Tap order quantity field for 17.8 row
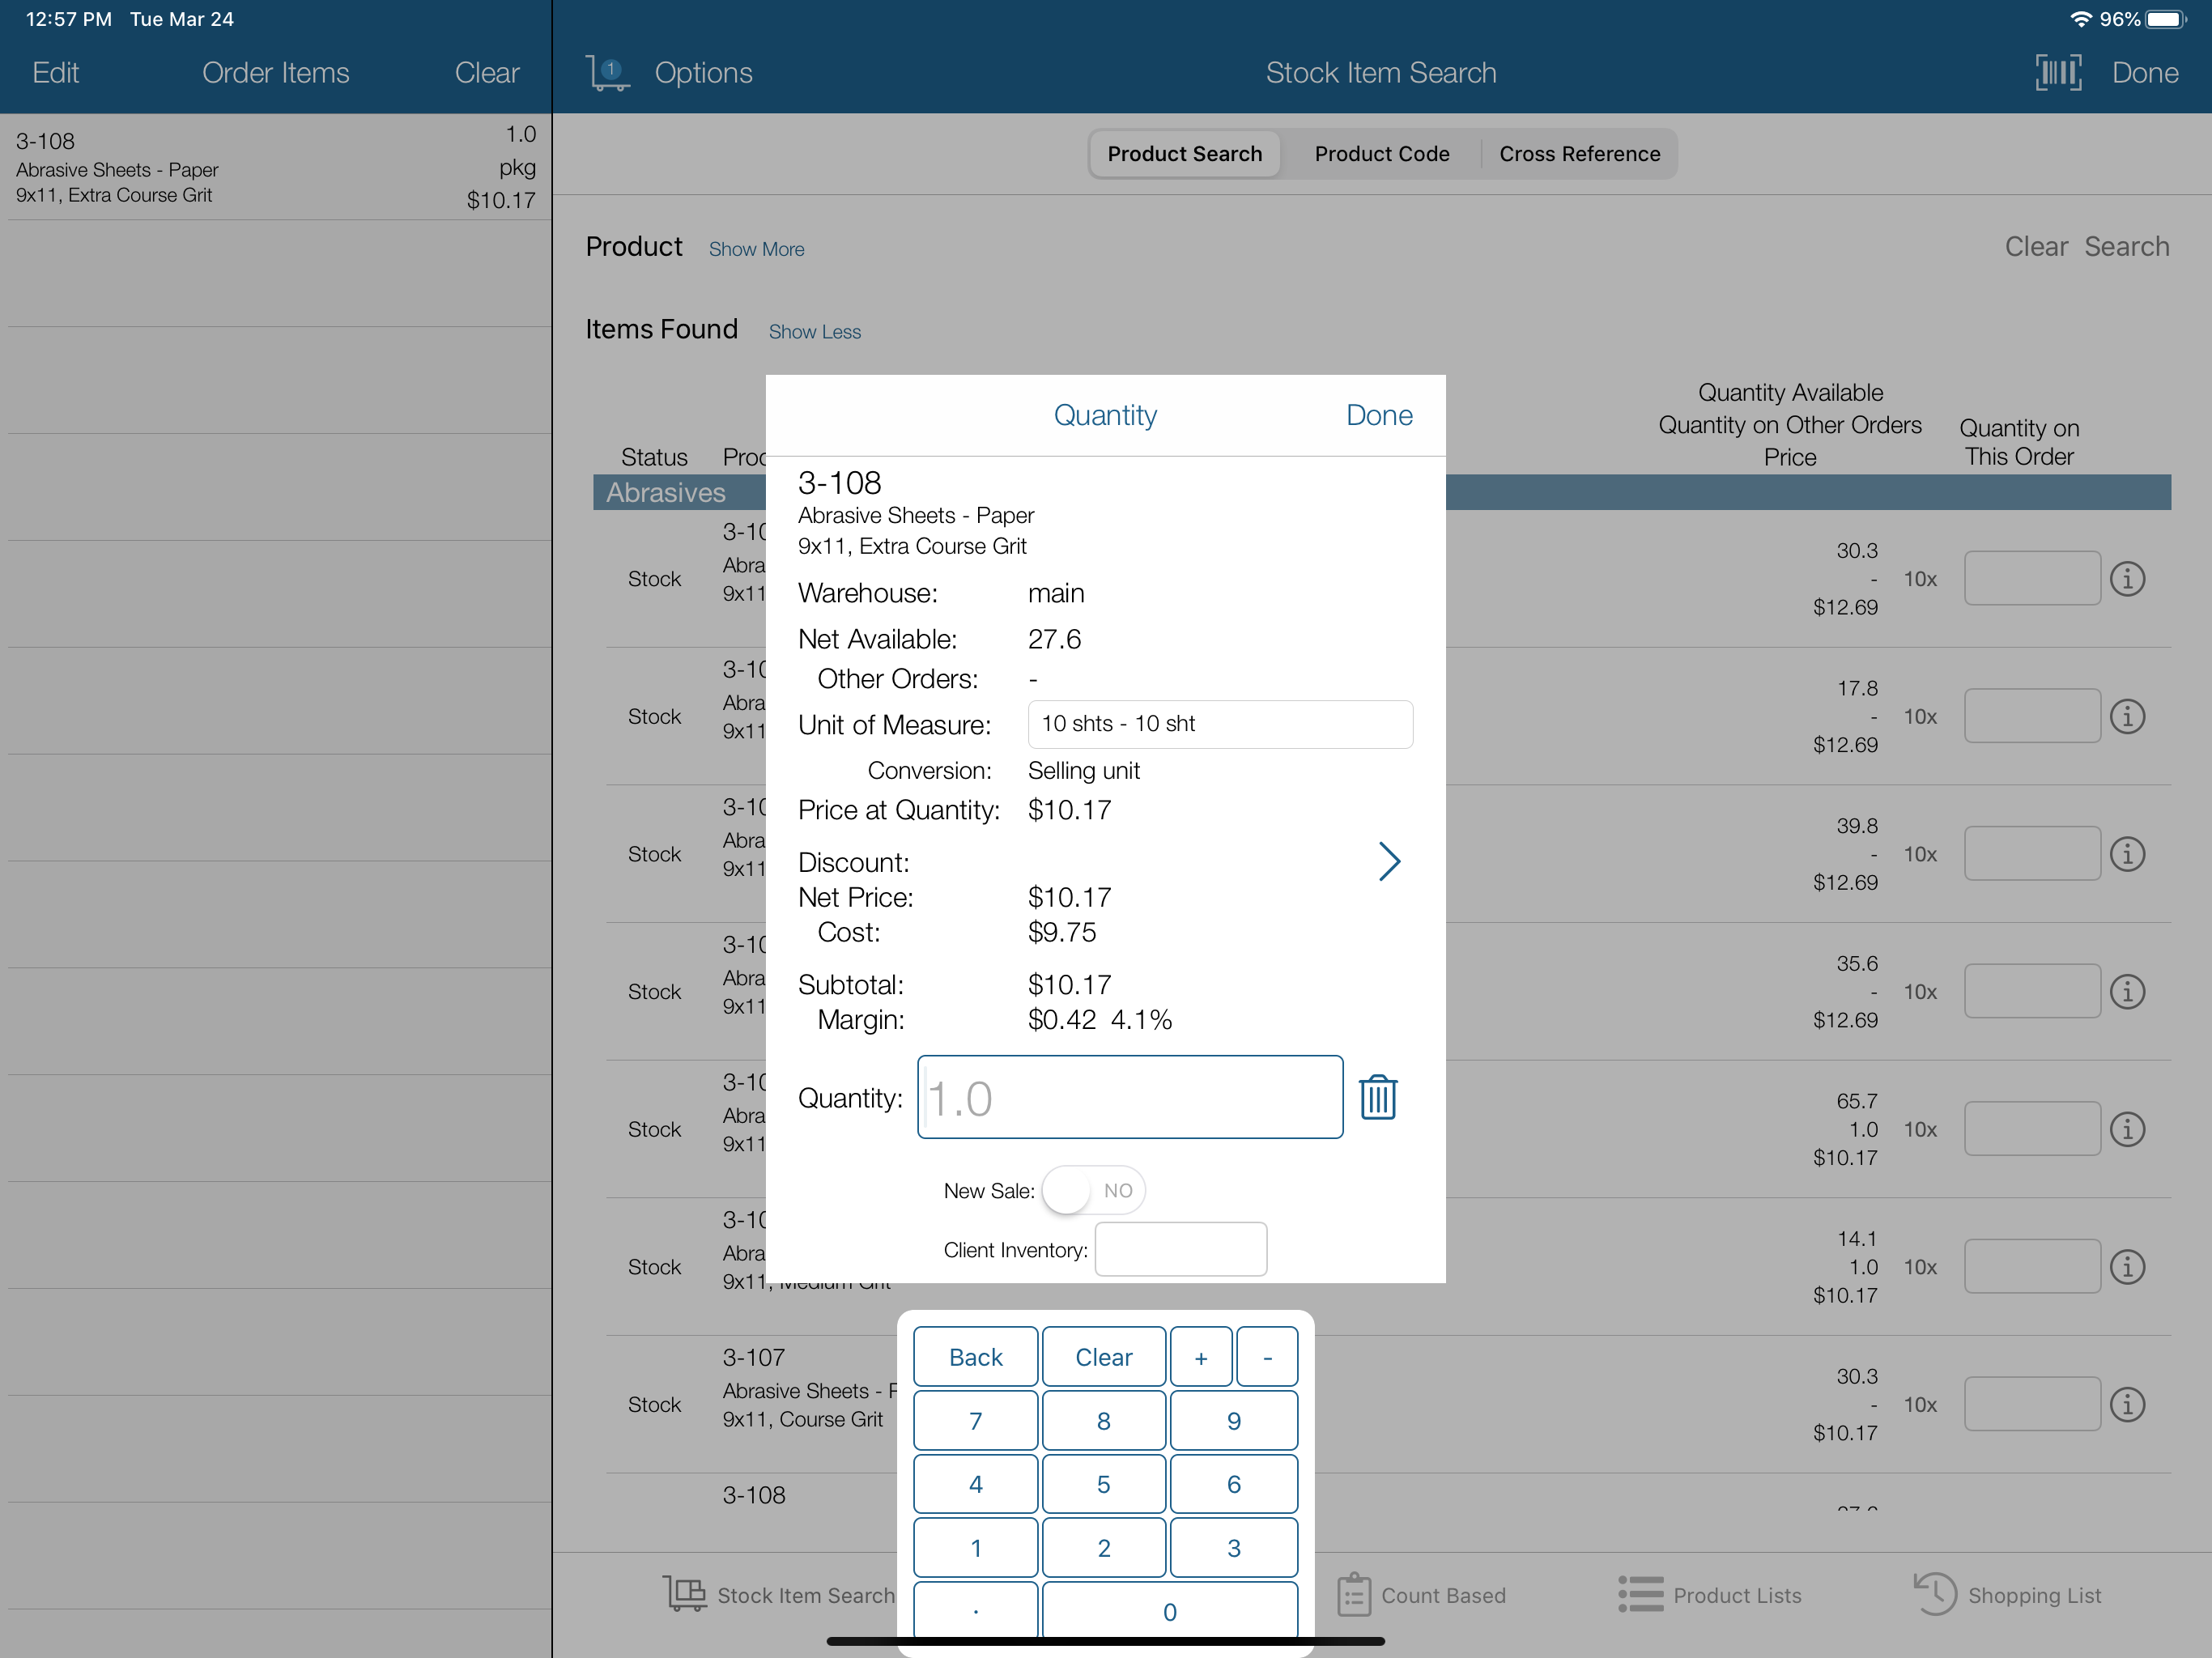Image resolution: width=2212 pixels, height=1658 pixels. point(2031,716)
